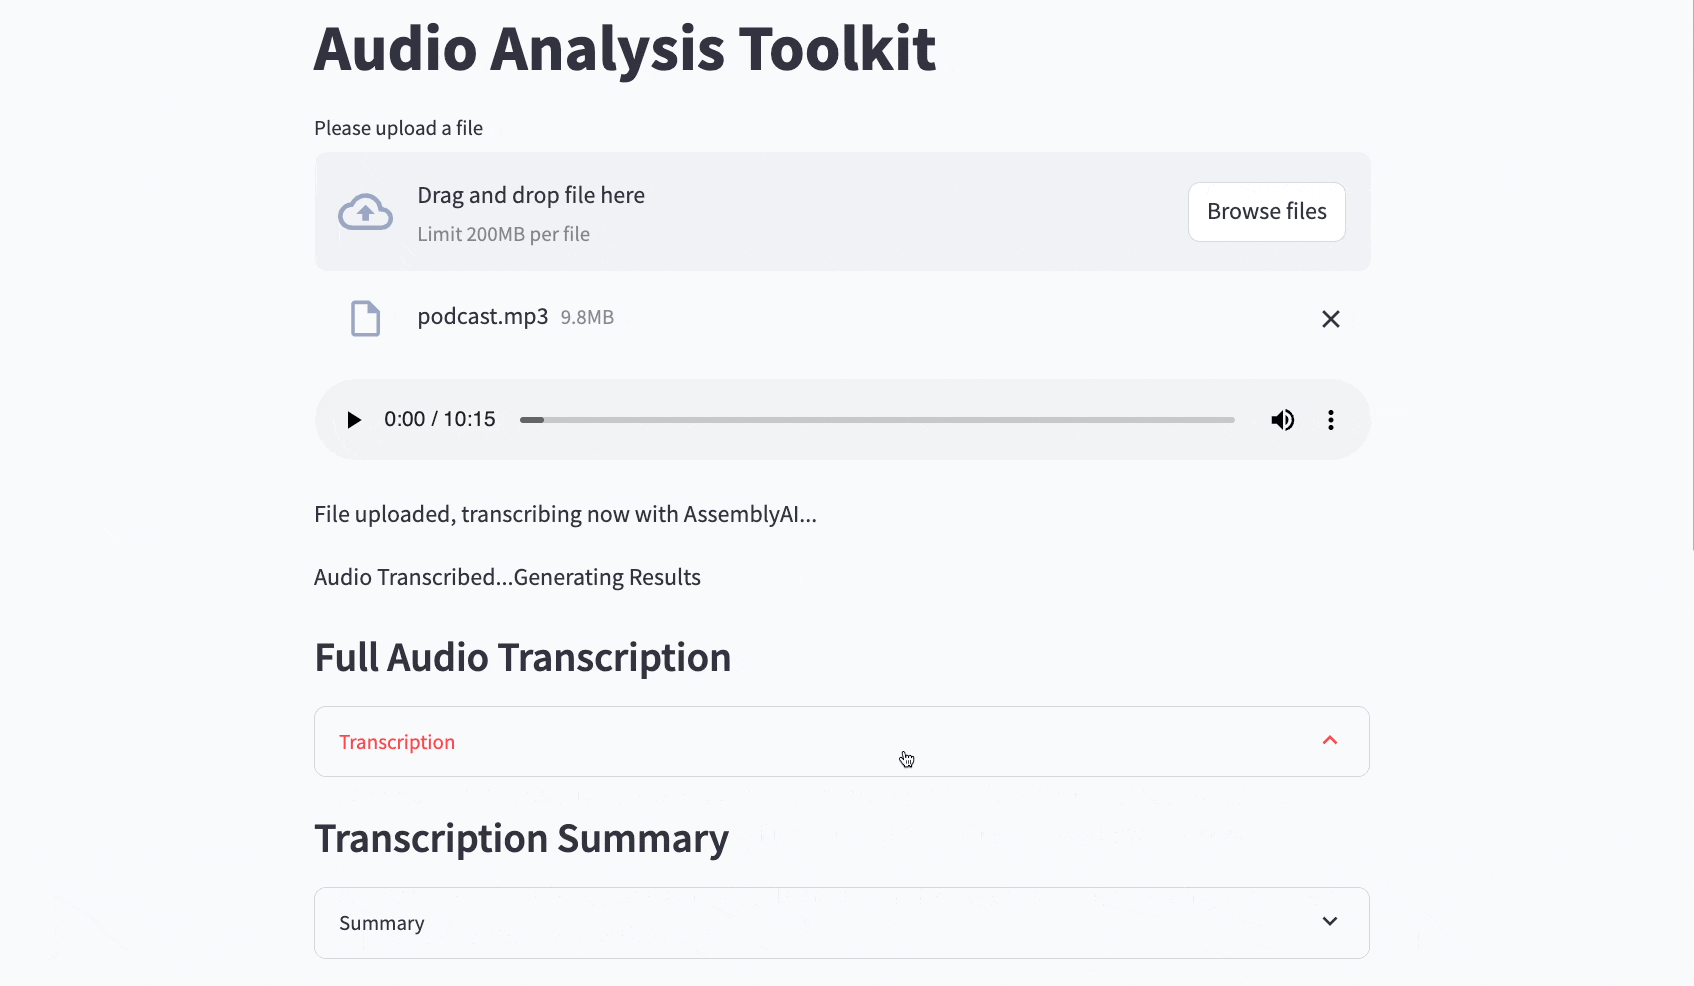
Task: Open the audio player's three-dot options menu
Action: (x=1331, y=419)
